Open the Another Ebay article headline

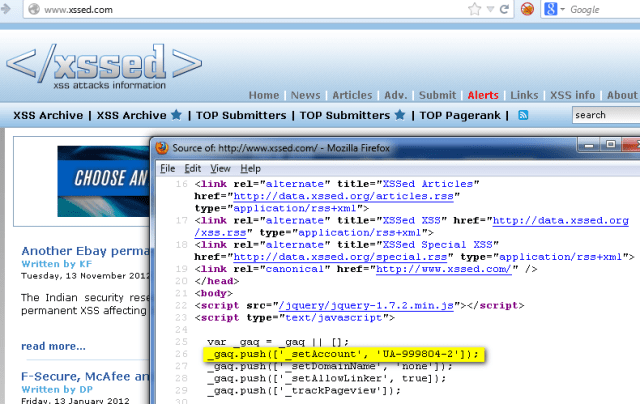point(85,251)
